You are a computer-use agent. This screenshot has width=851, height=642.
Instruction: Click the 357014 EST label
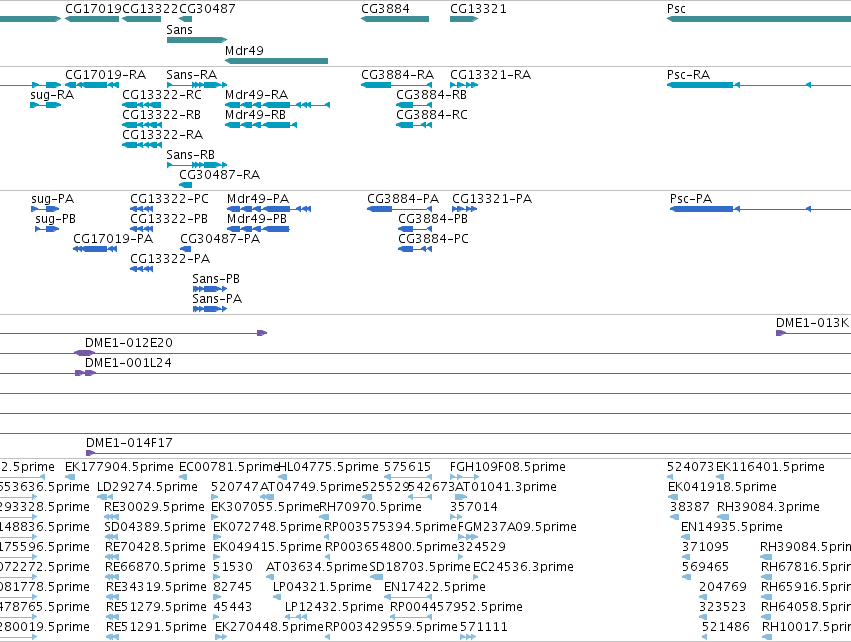[474, 507]
